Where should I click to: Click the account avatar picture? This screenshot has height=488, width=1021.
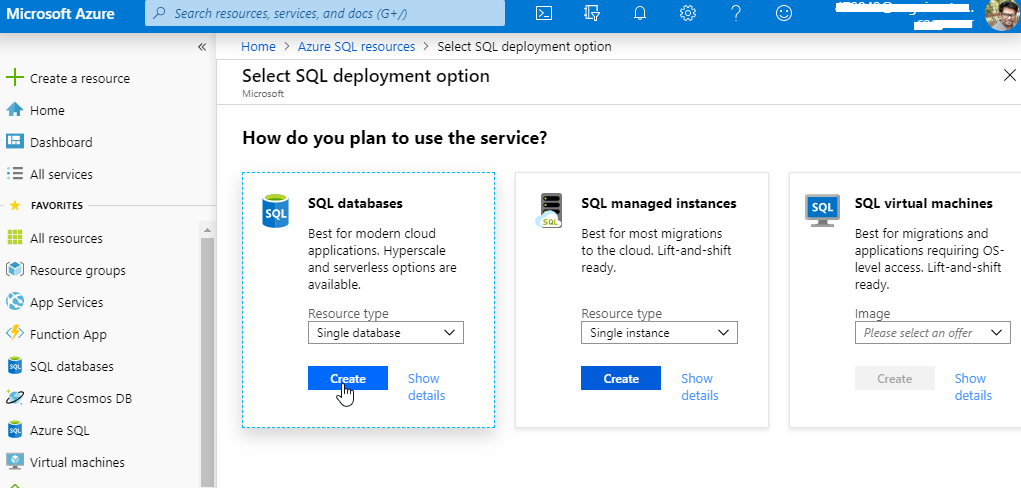coord(1000,15)
